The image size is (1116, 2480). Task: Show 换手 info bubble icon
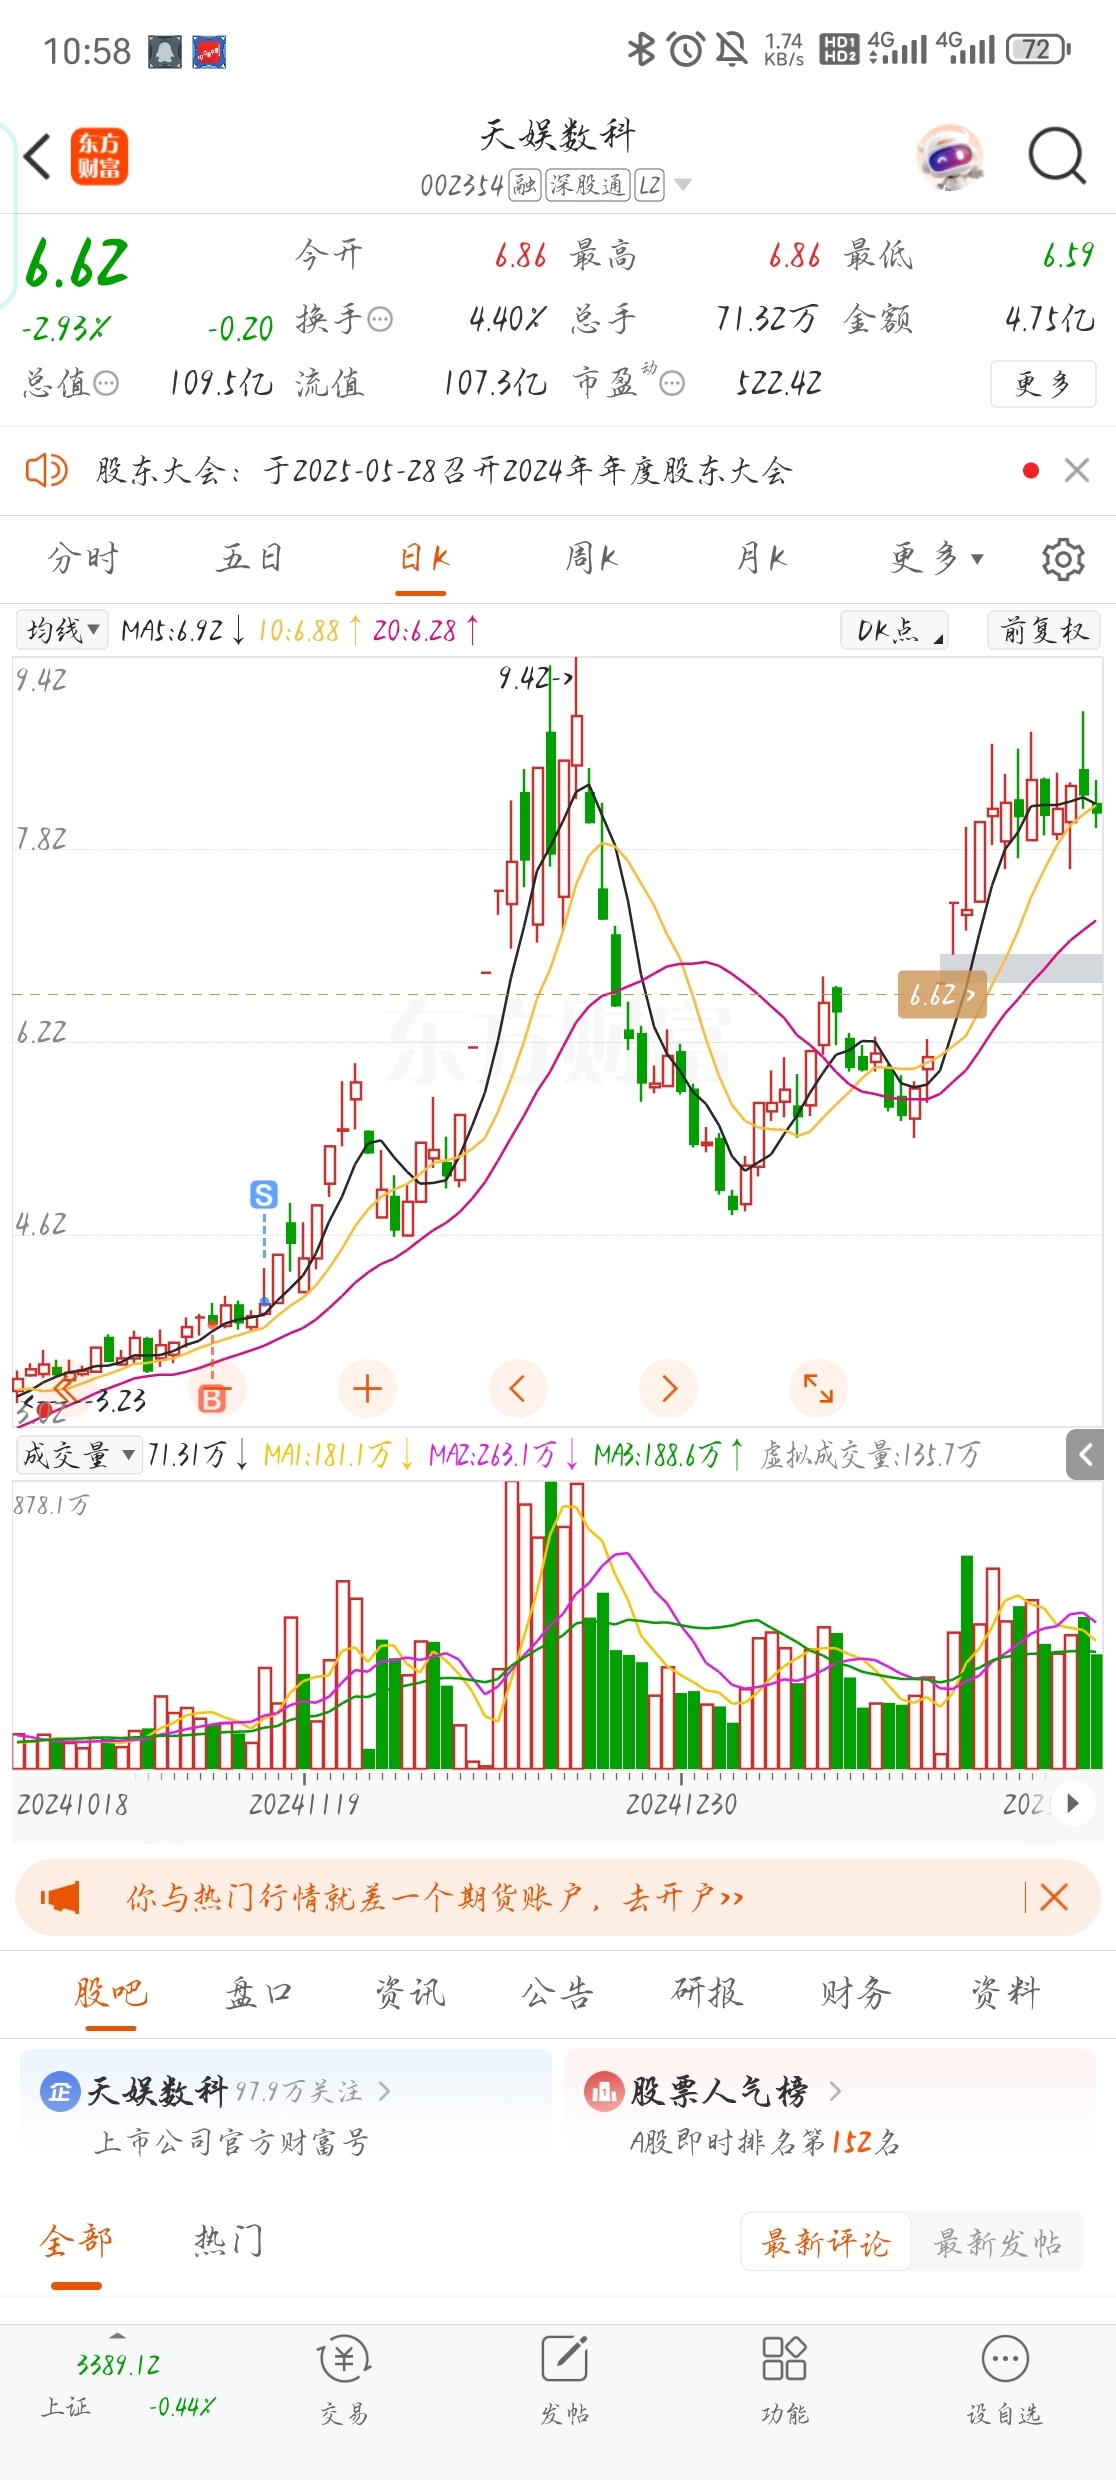coord(380,320)
